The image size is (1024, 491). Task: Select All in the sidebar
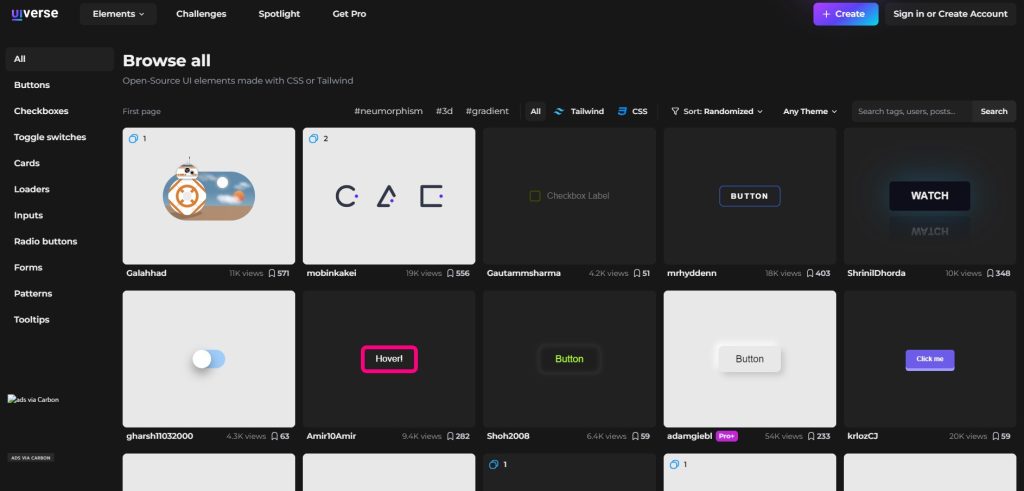pos(59,59)
